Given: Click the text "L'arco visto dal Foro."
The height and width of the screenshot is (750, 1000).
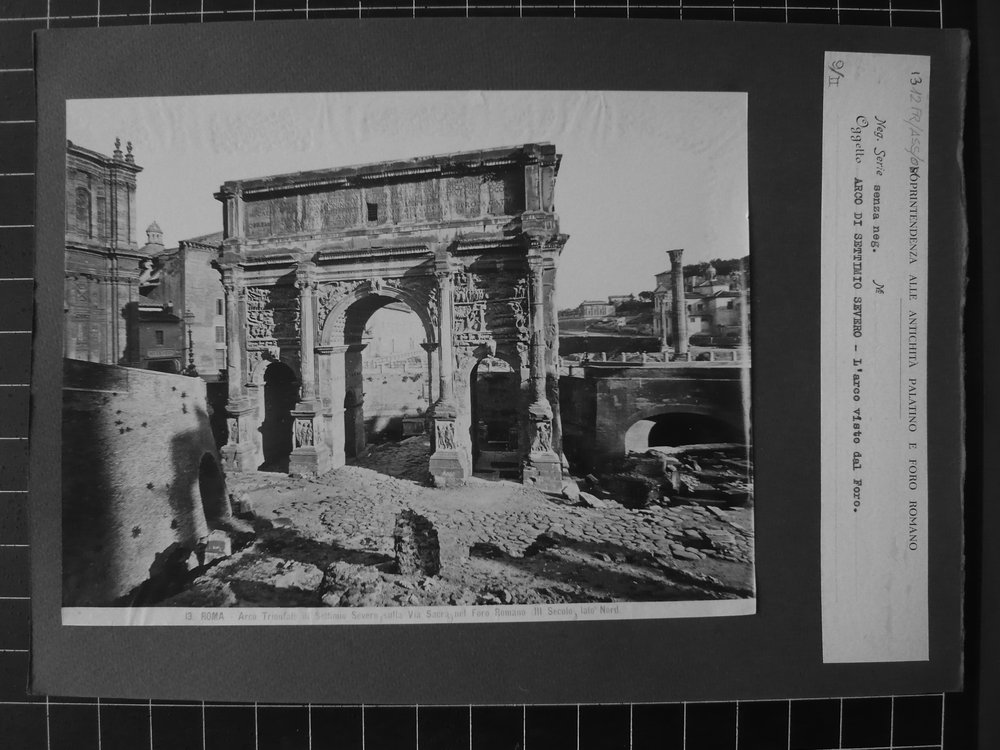Looking at the screenshot, I should (858, 434).
